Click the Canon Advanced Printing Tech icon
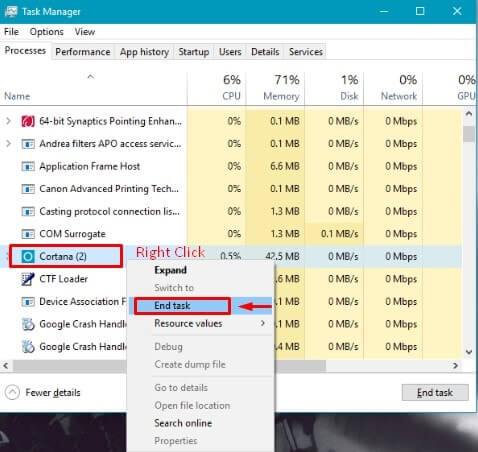 click(x=28, y=189)
